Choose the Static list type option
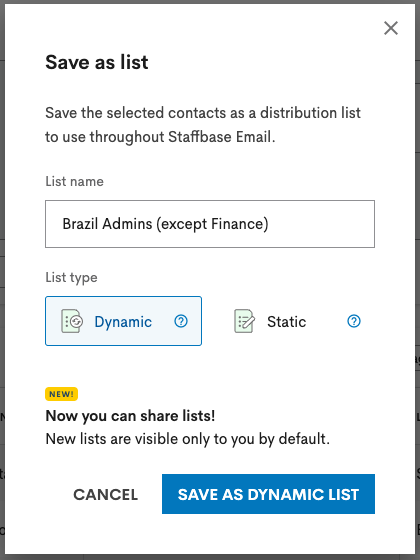 point(296,321)
